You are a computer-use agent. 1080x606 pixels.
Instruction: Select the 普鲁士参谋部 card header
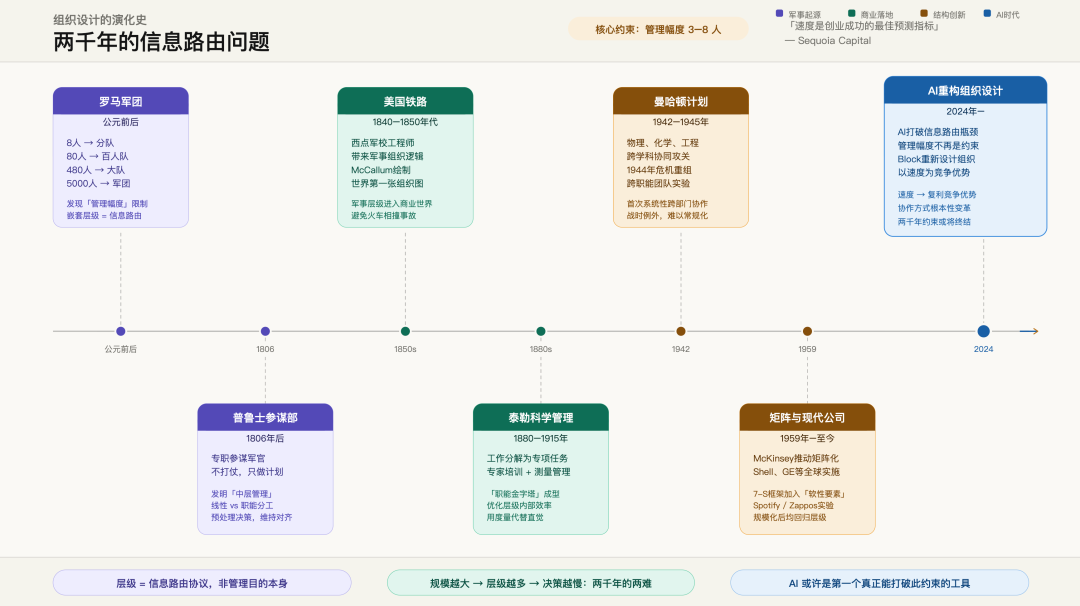point(264,418)
